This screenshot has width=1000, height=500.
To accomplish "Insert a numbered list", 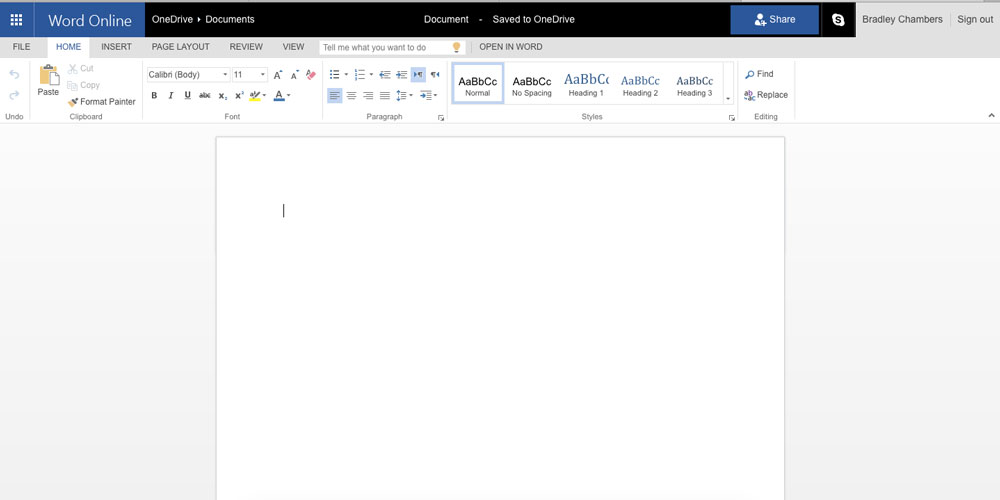I will pyautogui.click(x=360, y=75).
